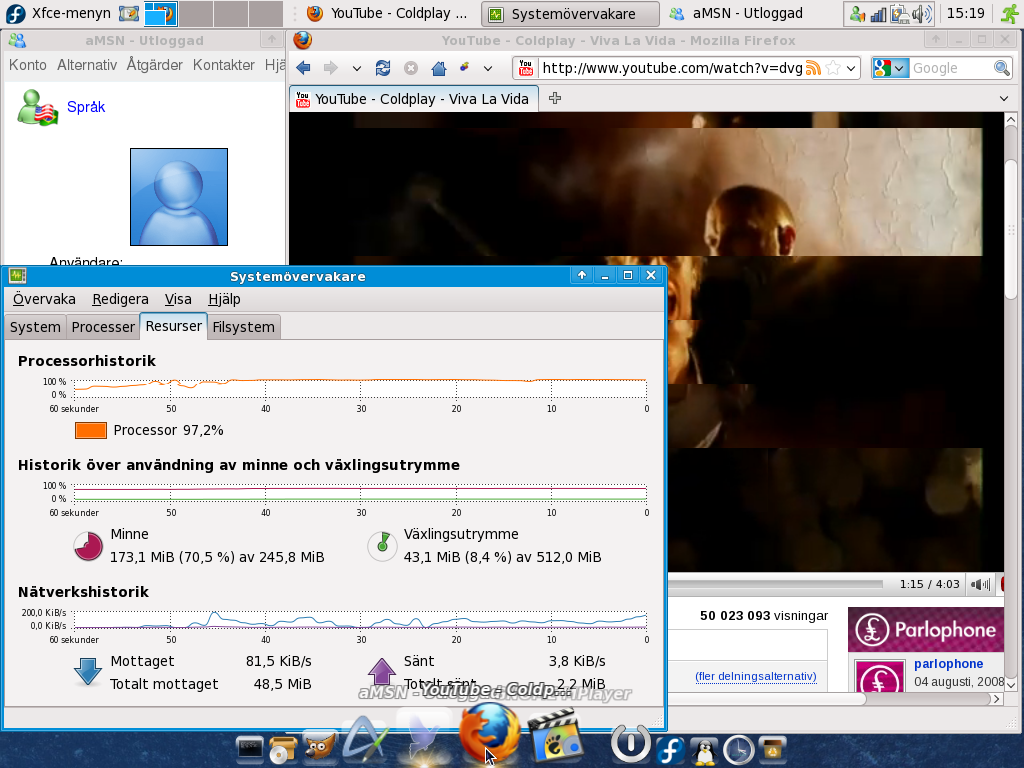Click the bookmarks toolbar berry icon
The height and width of the screenshot is (768, 1024).
tap(465, 67)
